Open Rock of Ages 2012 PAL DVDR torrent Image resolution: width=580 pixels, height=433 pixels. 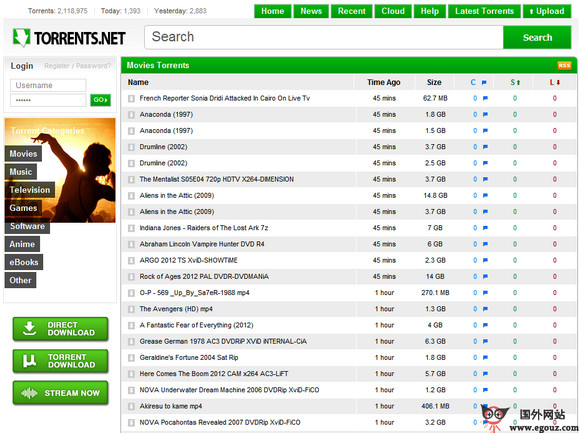point(204,277)
